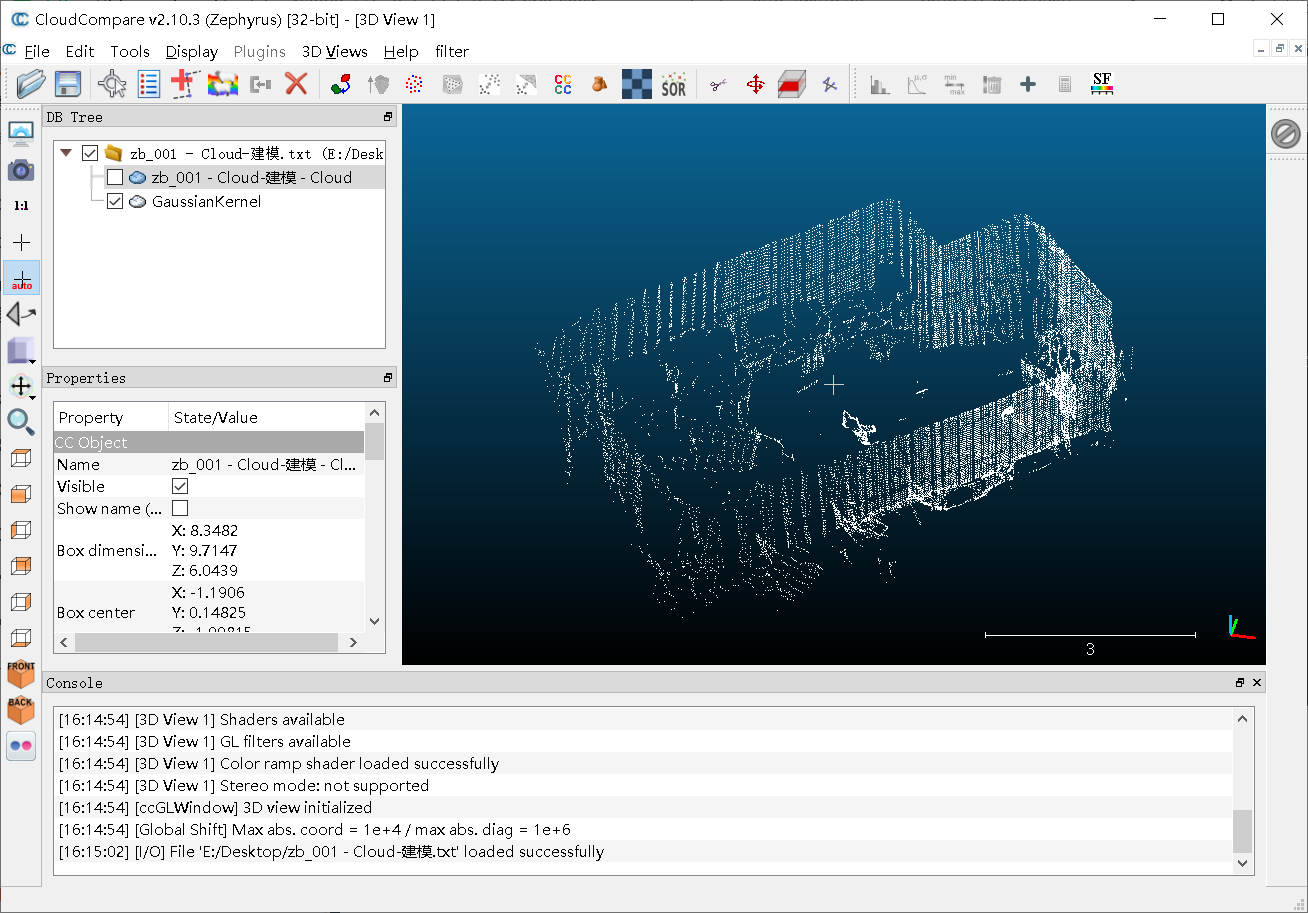Image resolution: width=1308 pixels, height=913 pixels.
Task: Open the cross section tool
Action: 792,84
